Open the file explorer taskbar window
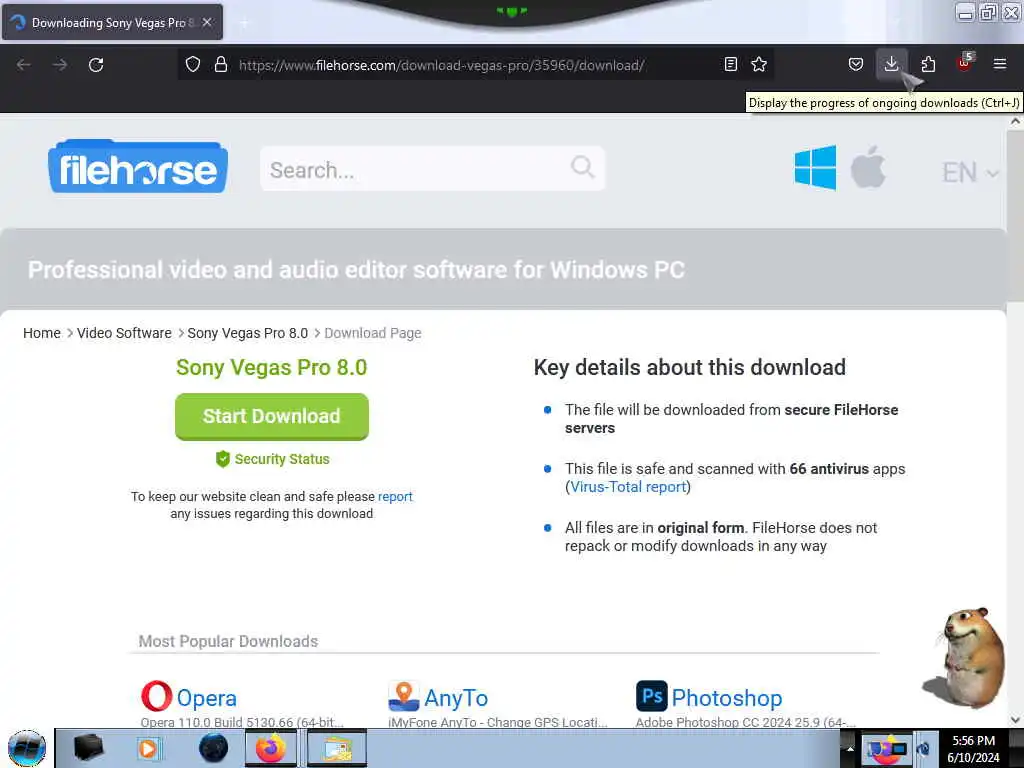The height and width of the screenshot is (768, 1024). [336, 748]
